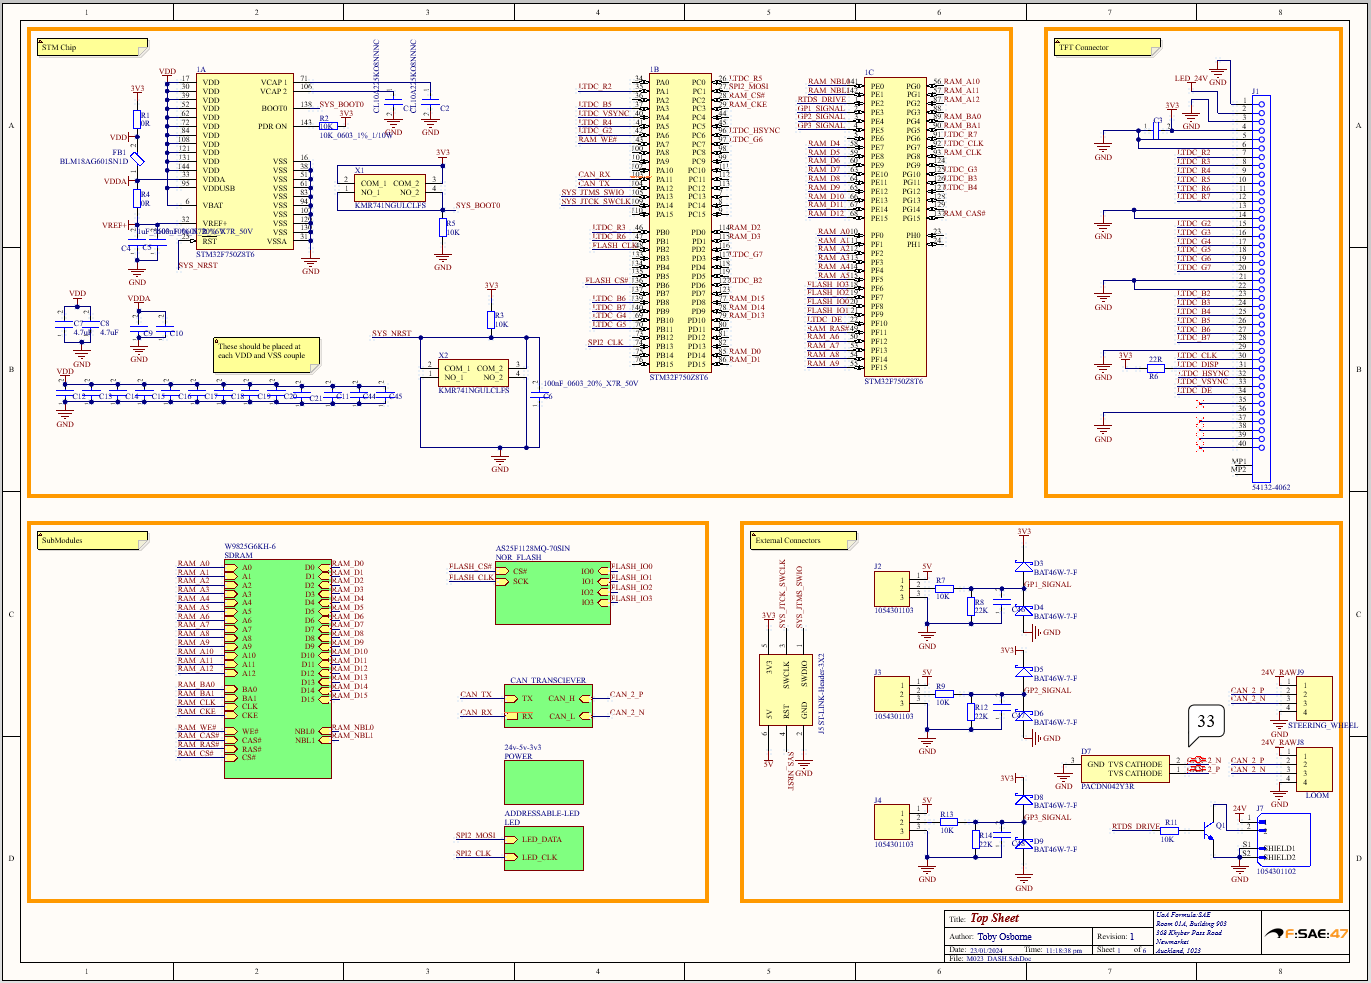Select the ST-LINK header component symbol
The height and width of the screenshot is (983, 1371).
788,689
